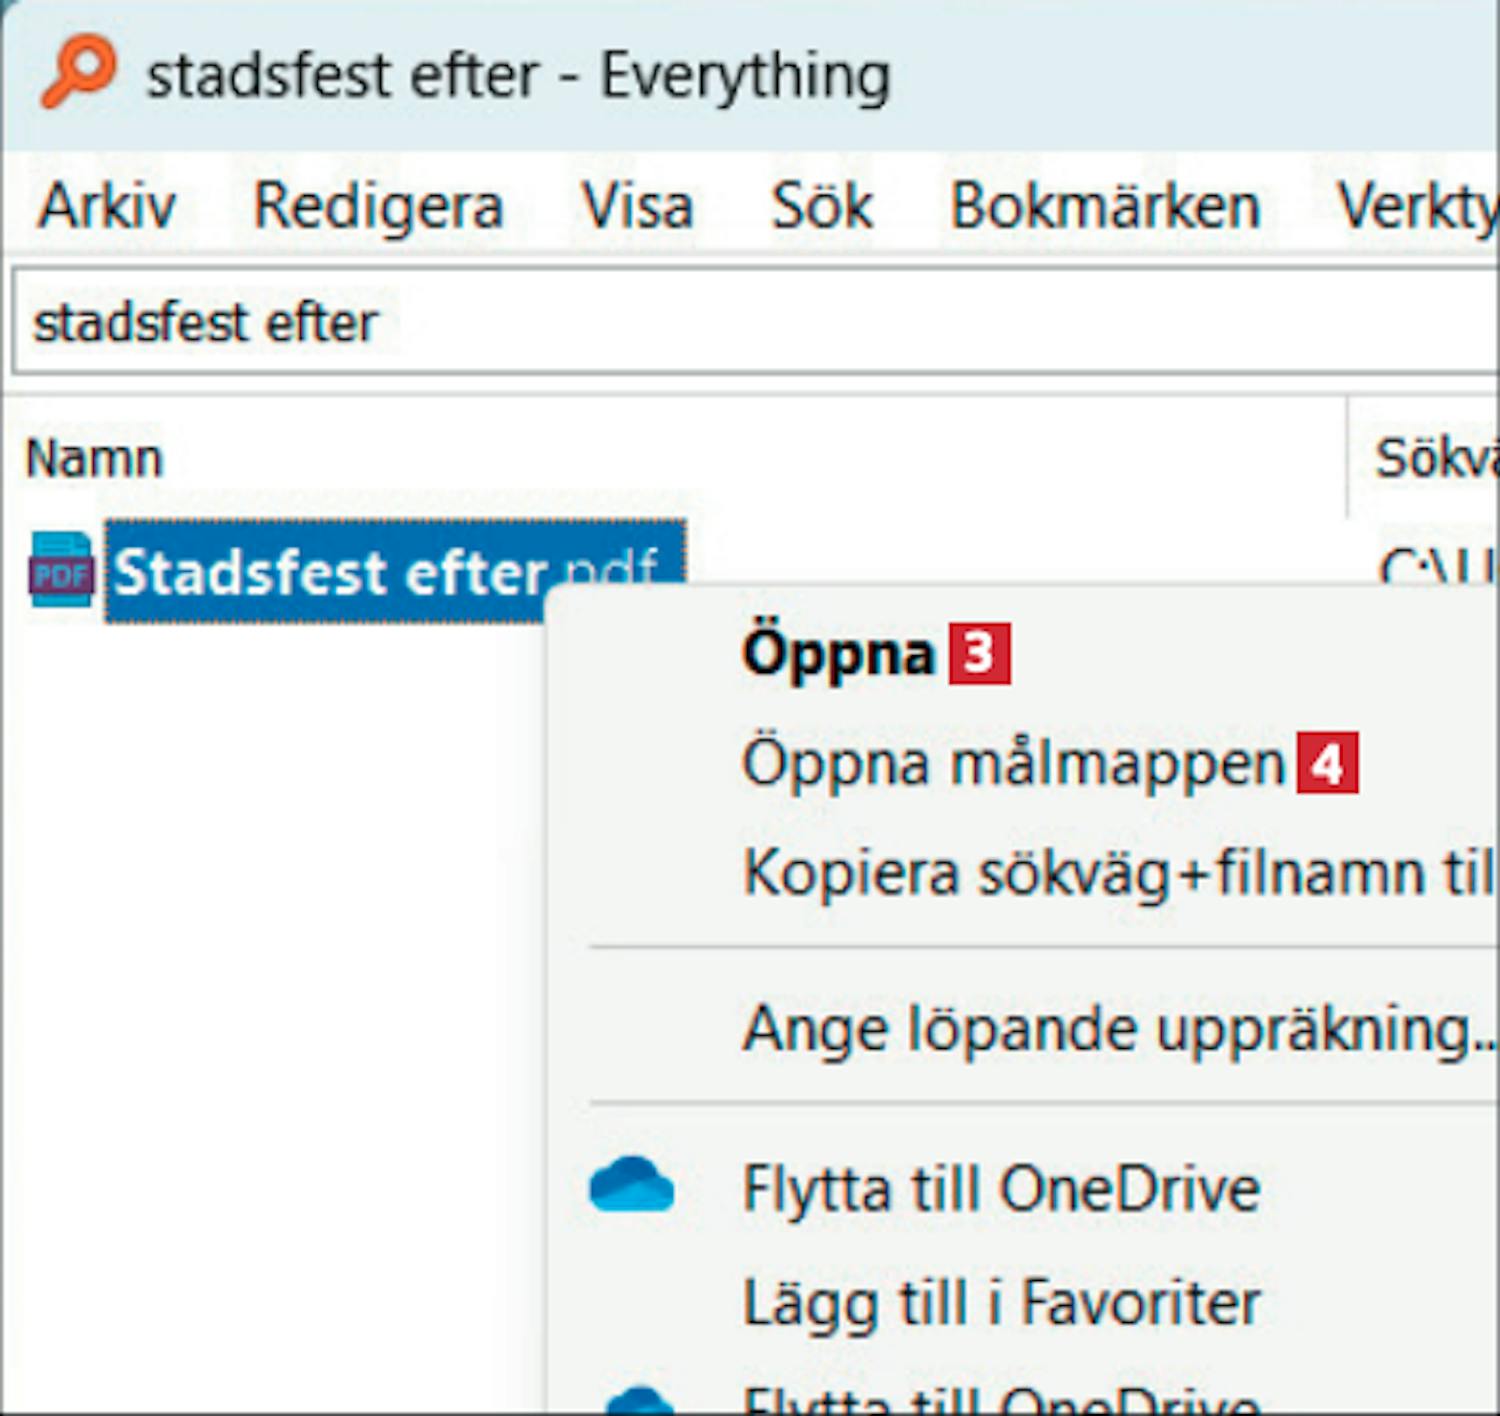Sort results by the Namn column

click(95, 459)
